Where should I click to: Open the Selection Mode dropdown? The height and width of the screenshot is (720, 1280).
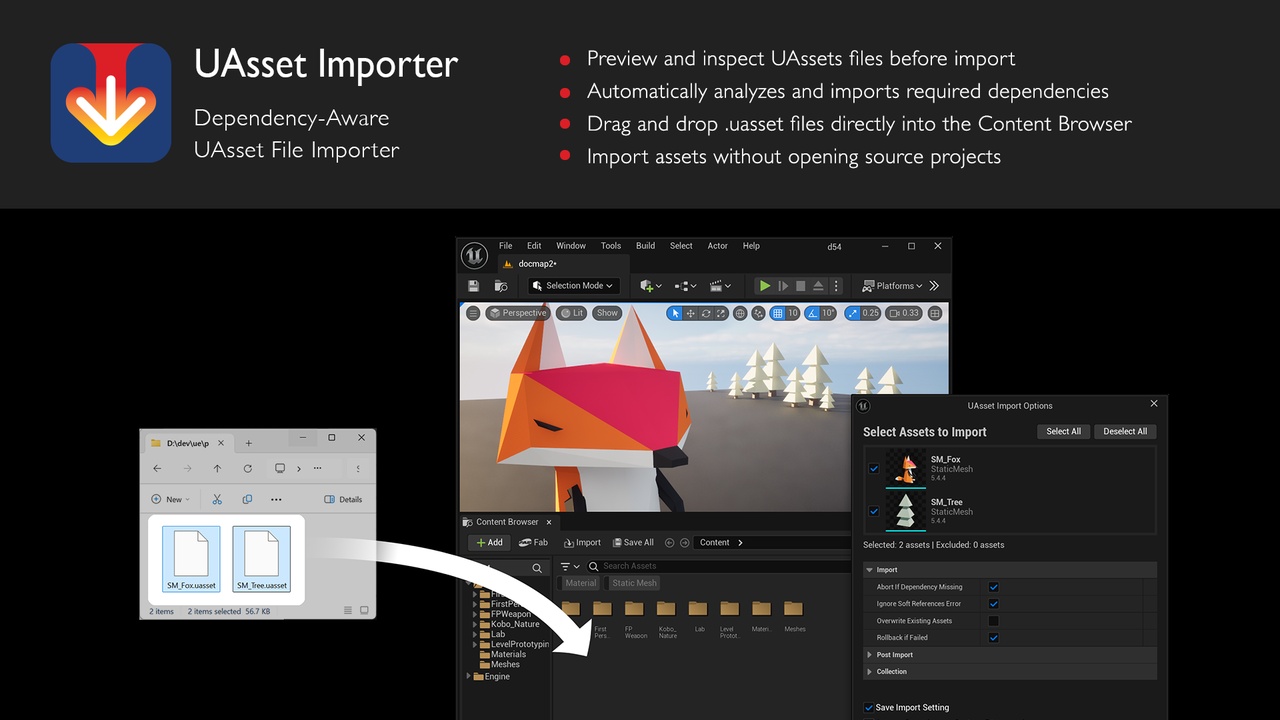tap(574, 286)
